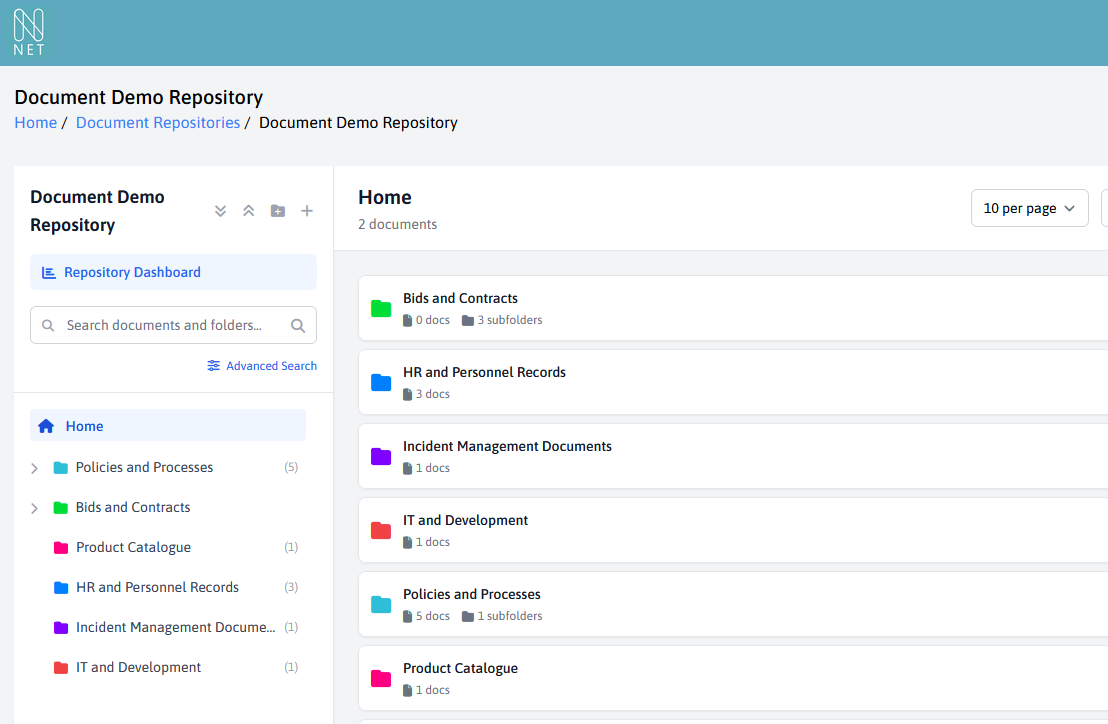The image size is (1108, 724).
Task: Expand the Policies and Processes tree node
Action: (x=35, y=468)
